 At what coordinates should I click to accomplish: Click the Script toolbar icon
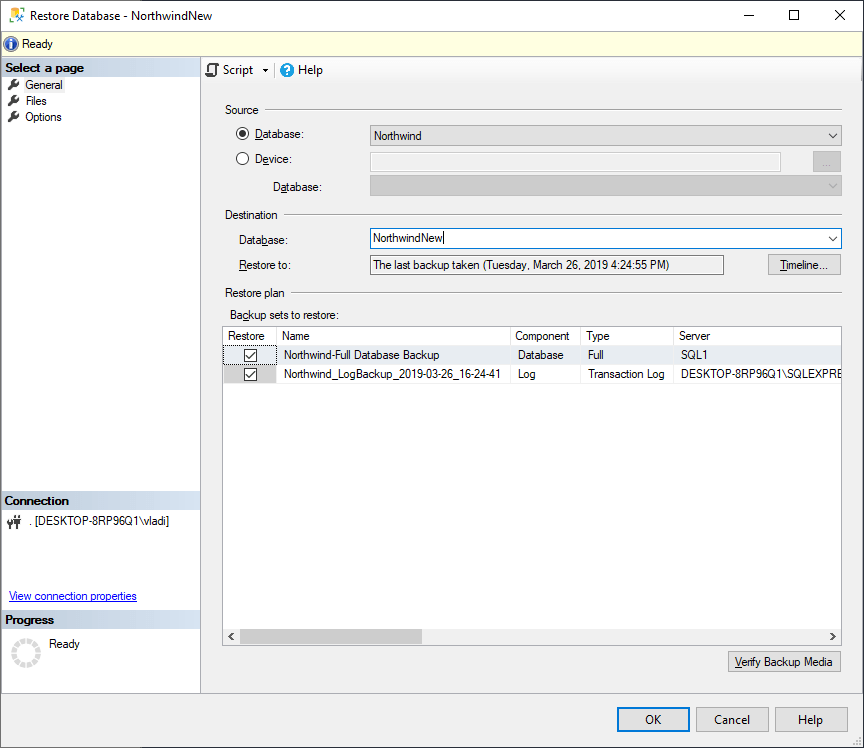(212, 70)
